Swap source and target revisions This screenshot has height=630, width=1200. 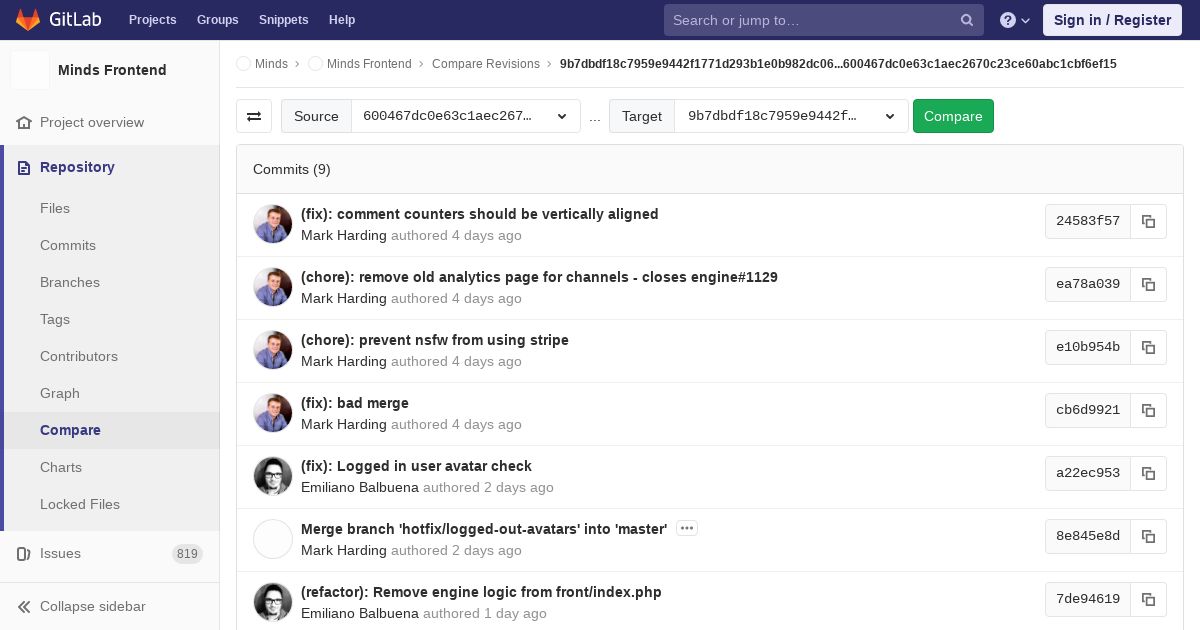click(x=254, y=116)
